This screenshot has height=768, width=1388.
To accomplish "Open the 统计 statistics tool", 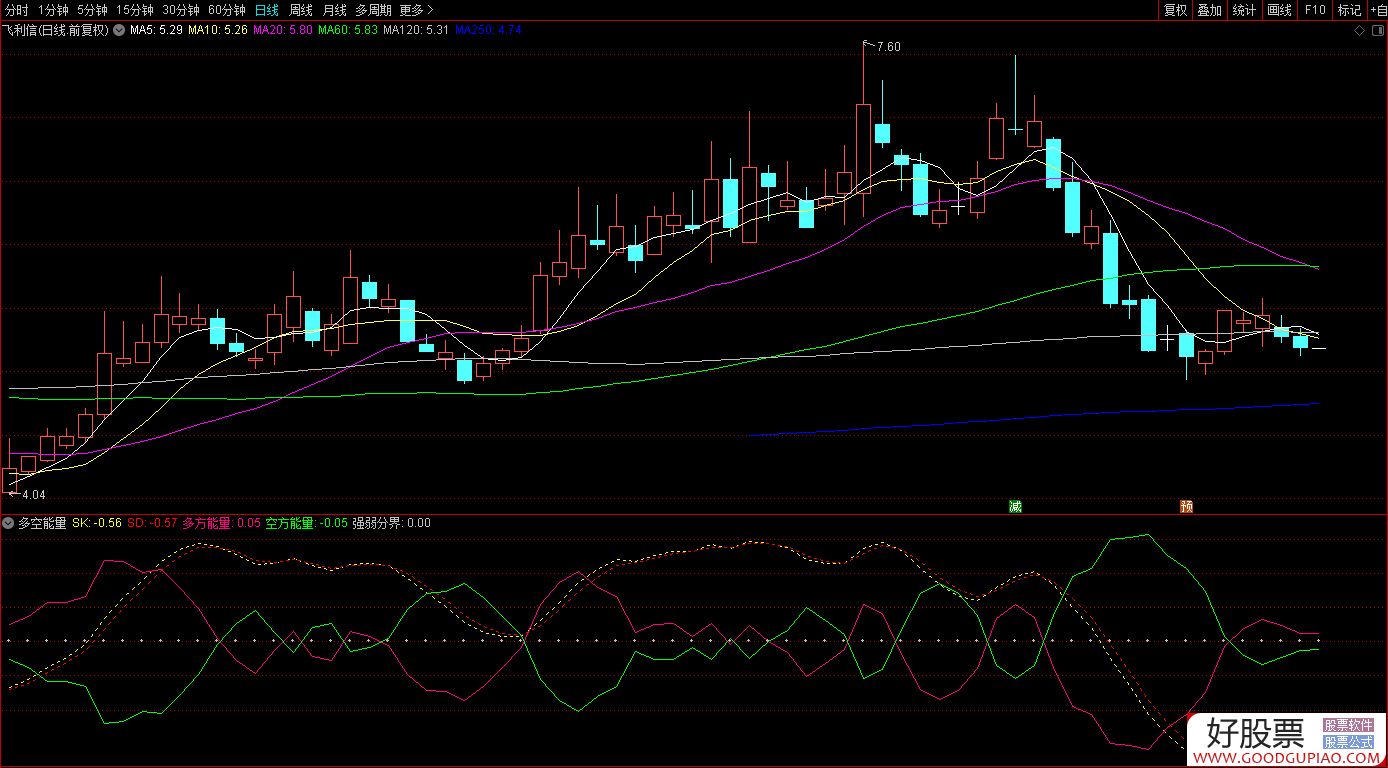I will click(1244, 10).
